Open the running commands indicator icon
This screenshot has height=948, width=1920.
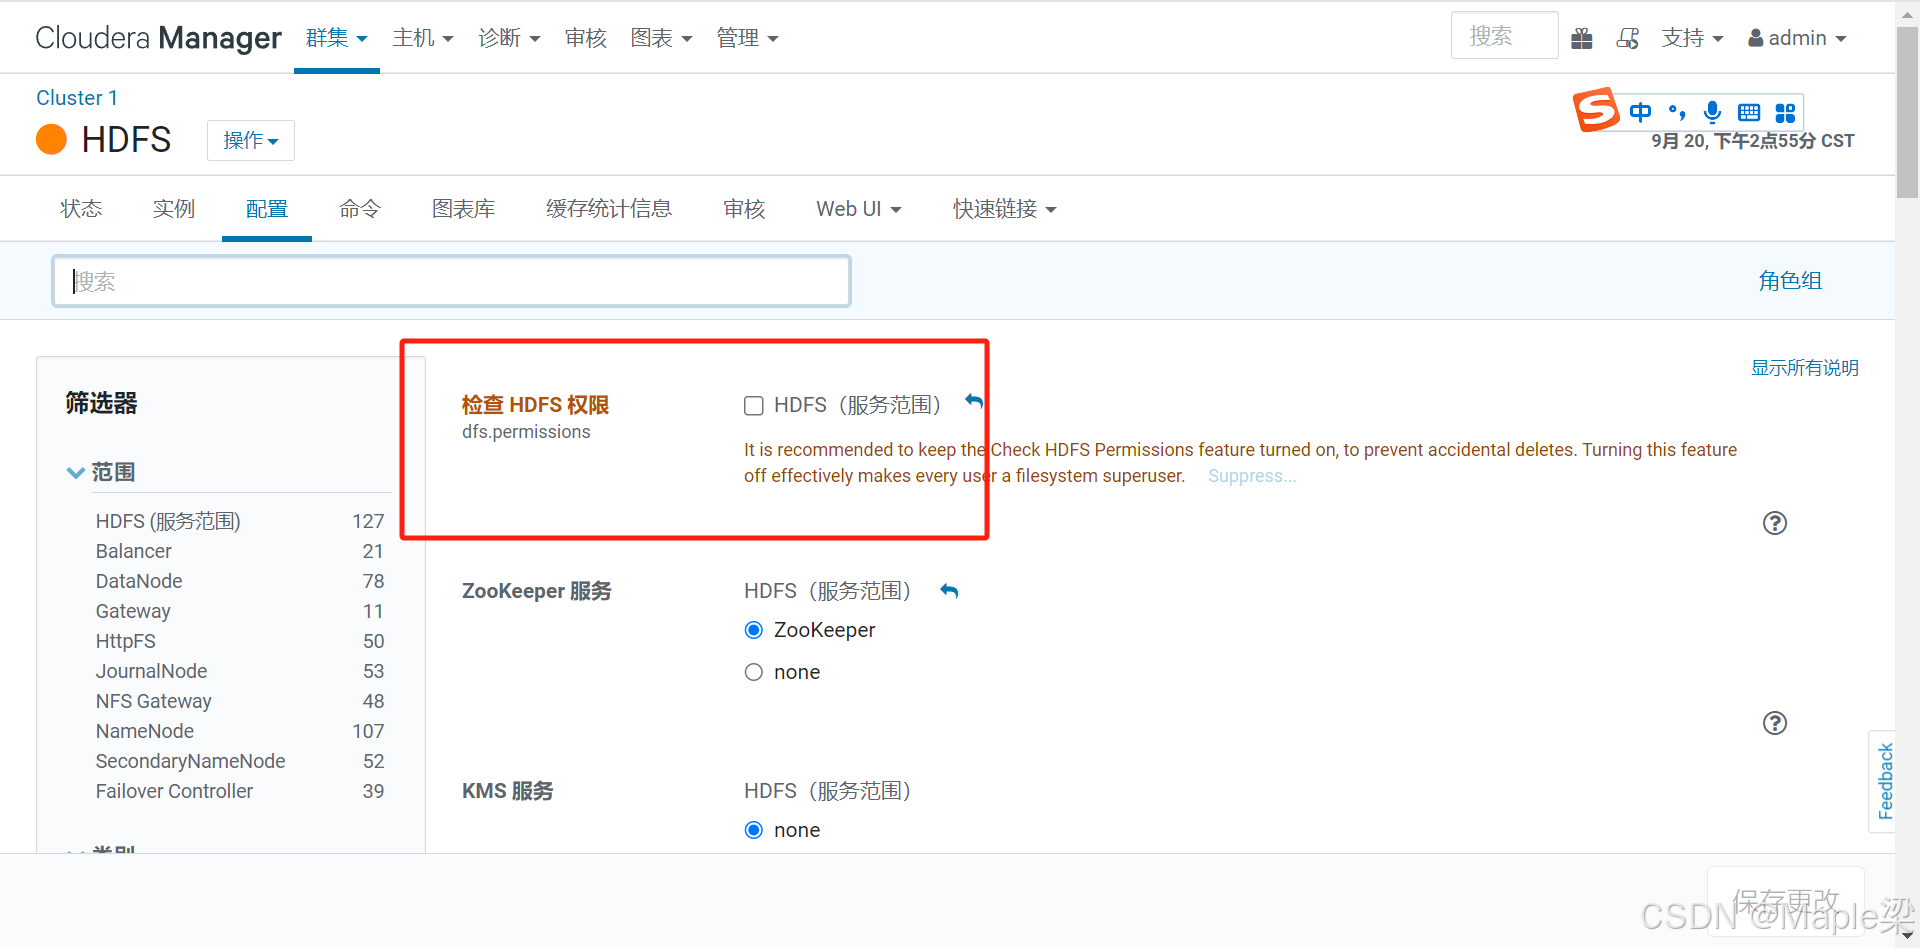tap(1628, 37)
